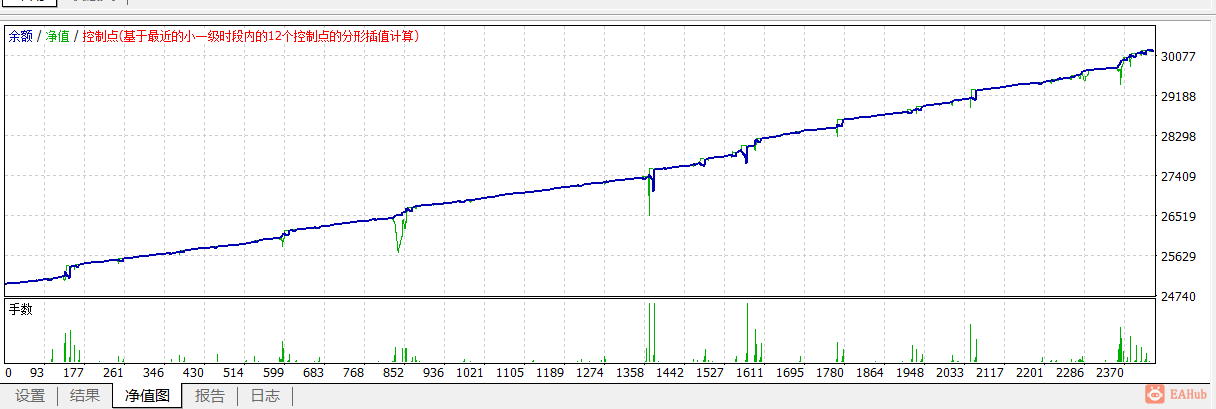Click the 1780 trade-number label
The image size is (1216, 409).
pyautogui.click(x=830, y=372)
